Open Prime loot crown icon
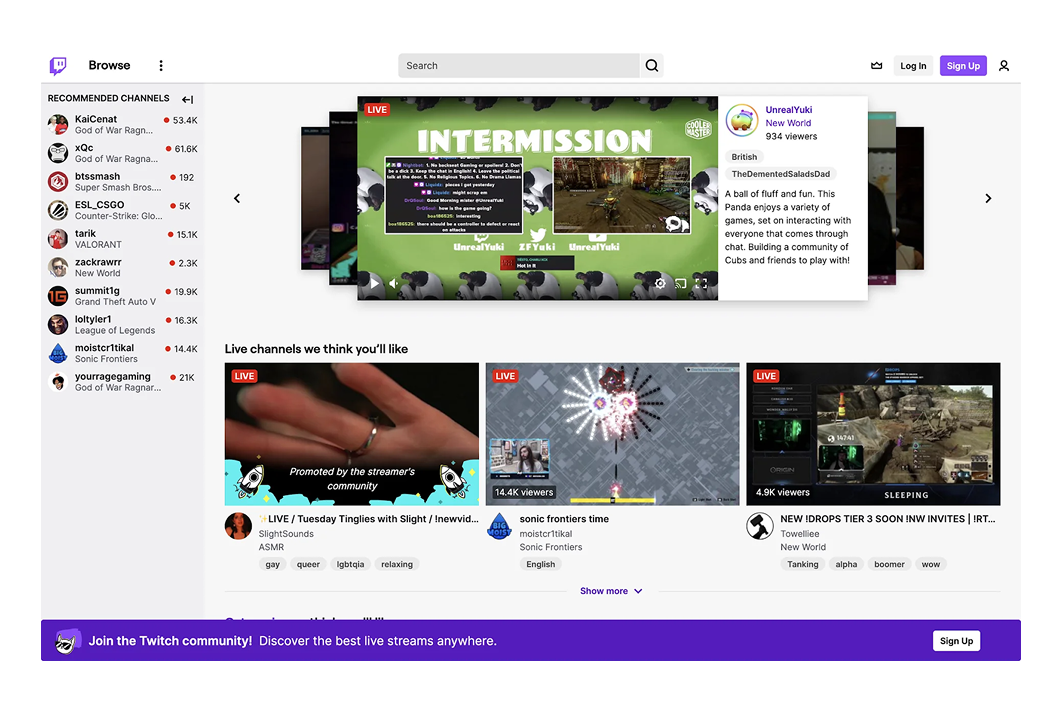The width and height of the screenshot is (1062, 709). 876,66
